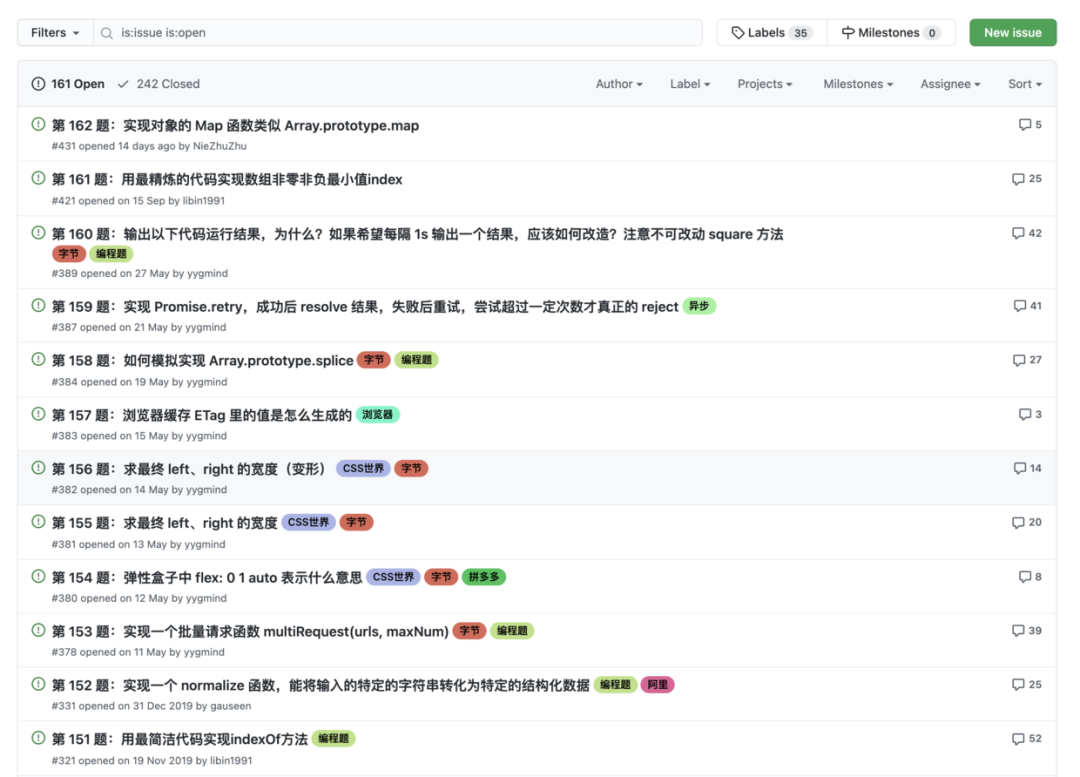Click the comment bubble showing 42

point(1019,233)
